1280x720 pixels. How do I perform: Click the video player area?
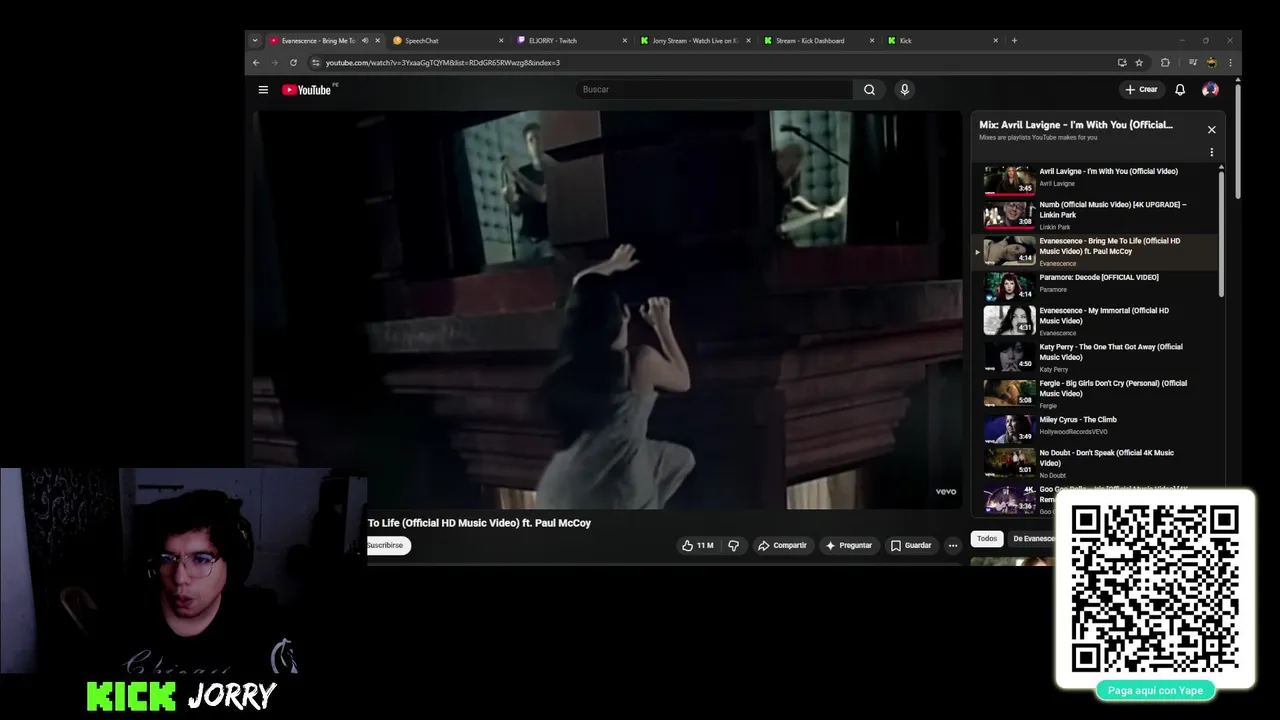click(x=608, y=310)
